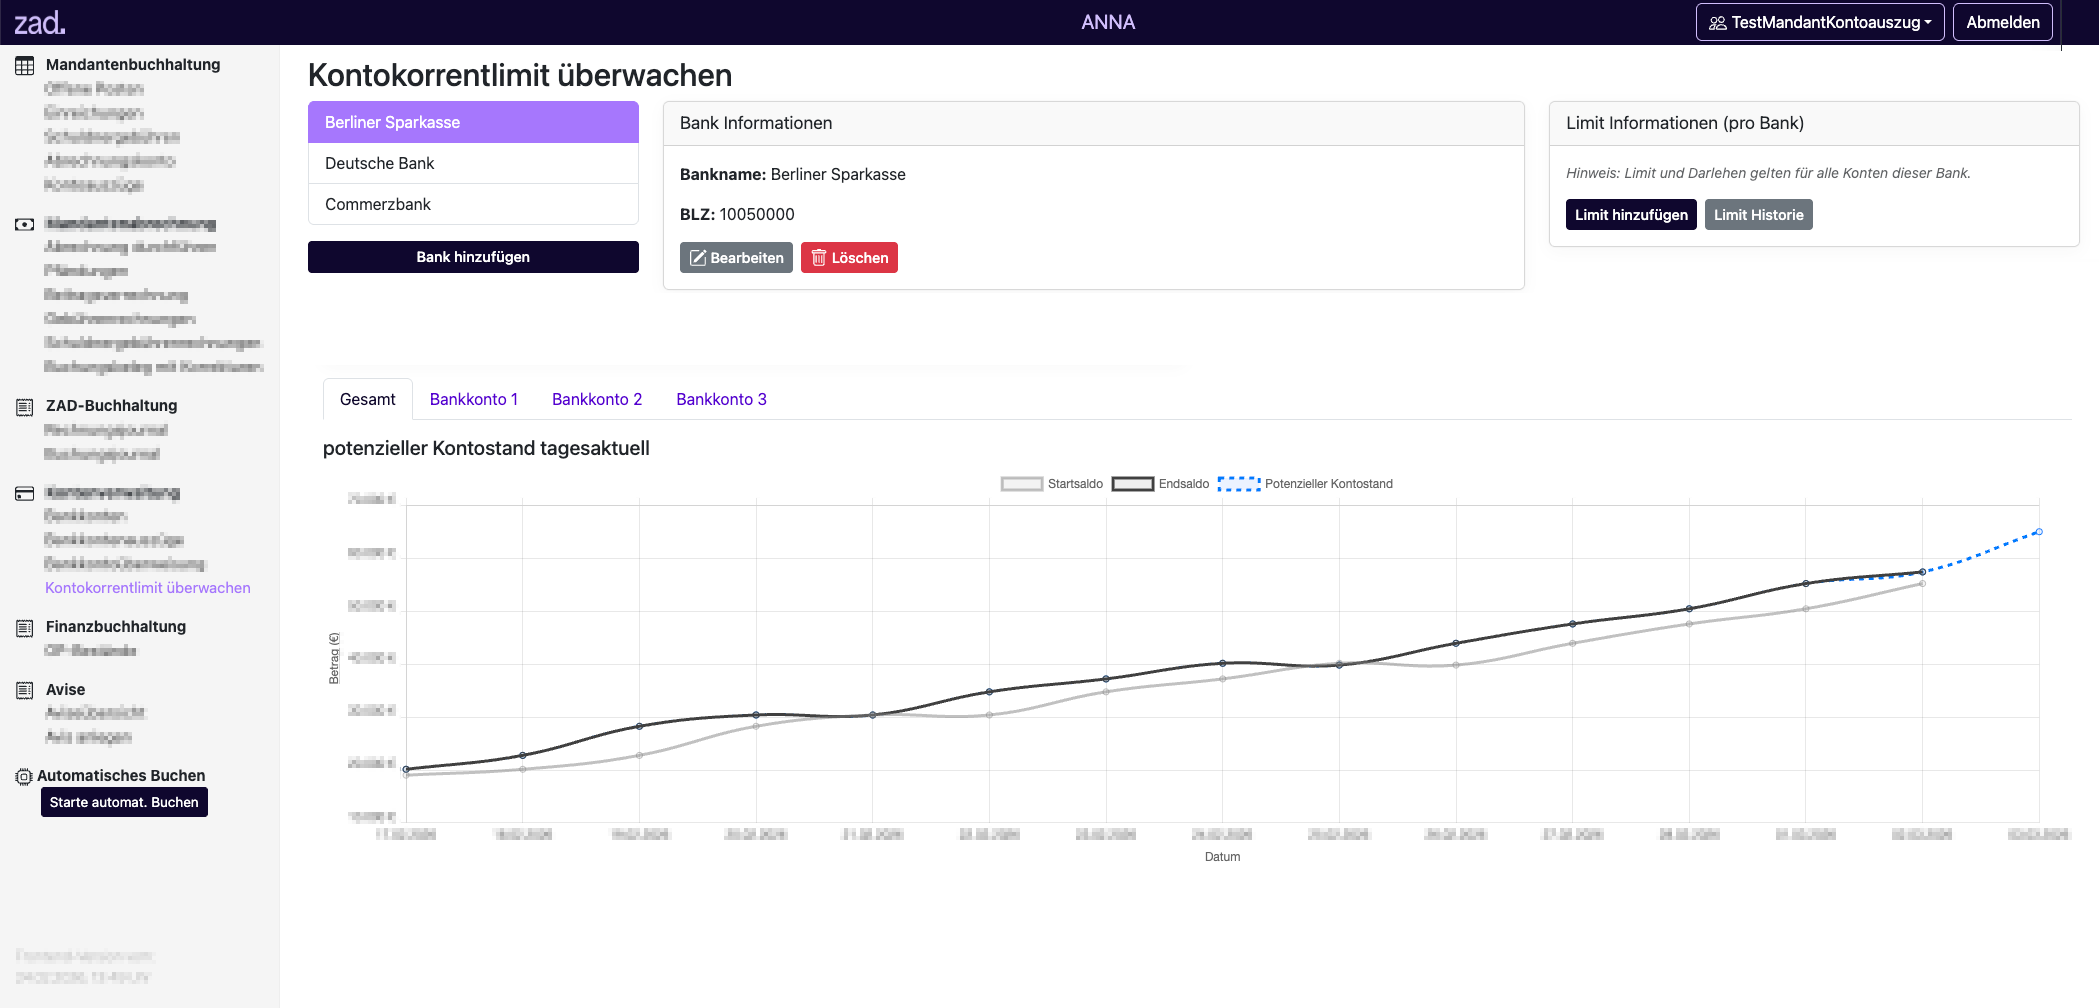The width and height of the screenshot is (2099, 1008).
Task: Click the ZAD-Buchhaltung sidebar icon
Action: [x=25, y=407]
